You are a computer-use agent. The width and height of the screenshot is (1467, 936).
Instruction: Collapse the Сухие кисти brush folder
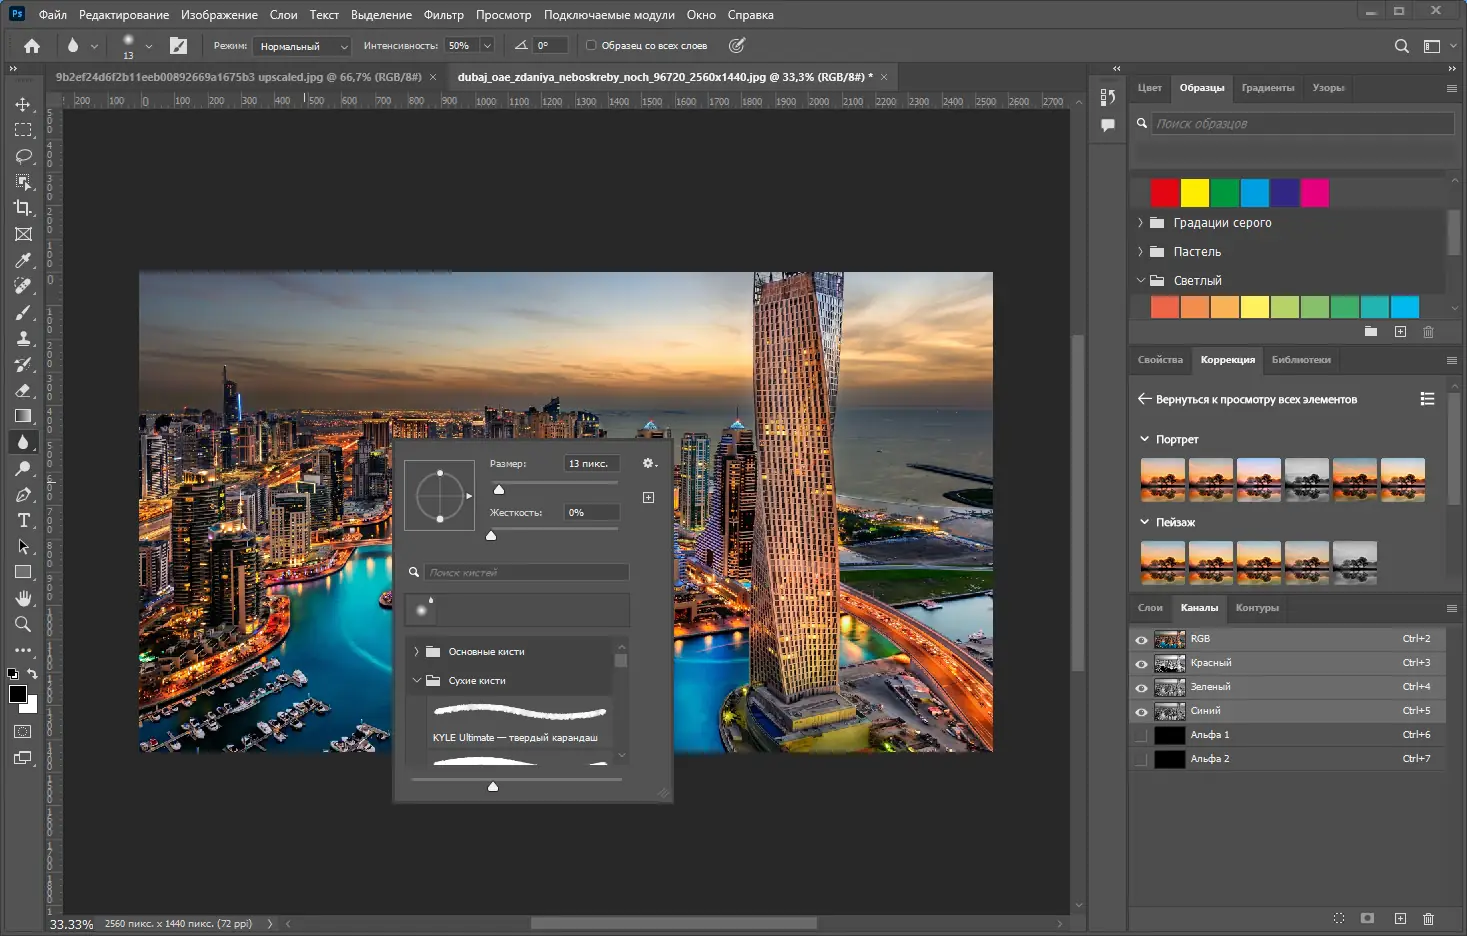pyautogui.click(x=417, y=681)
